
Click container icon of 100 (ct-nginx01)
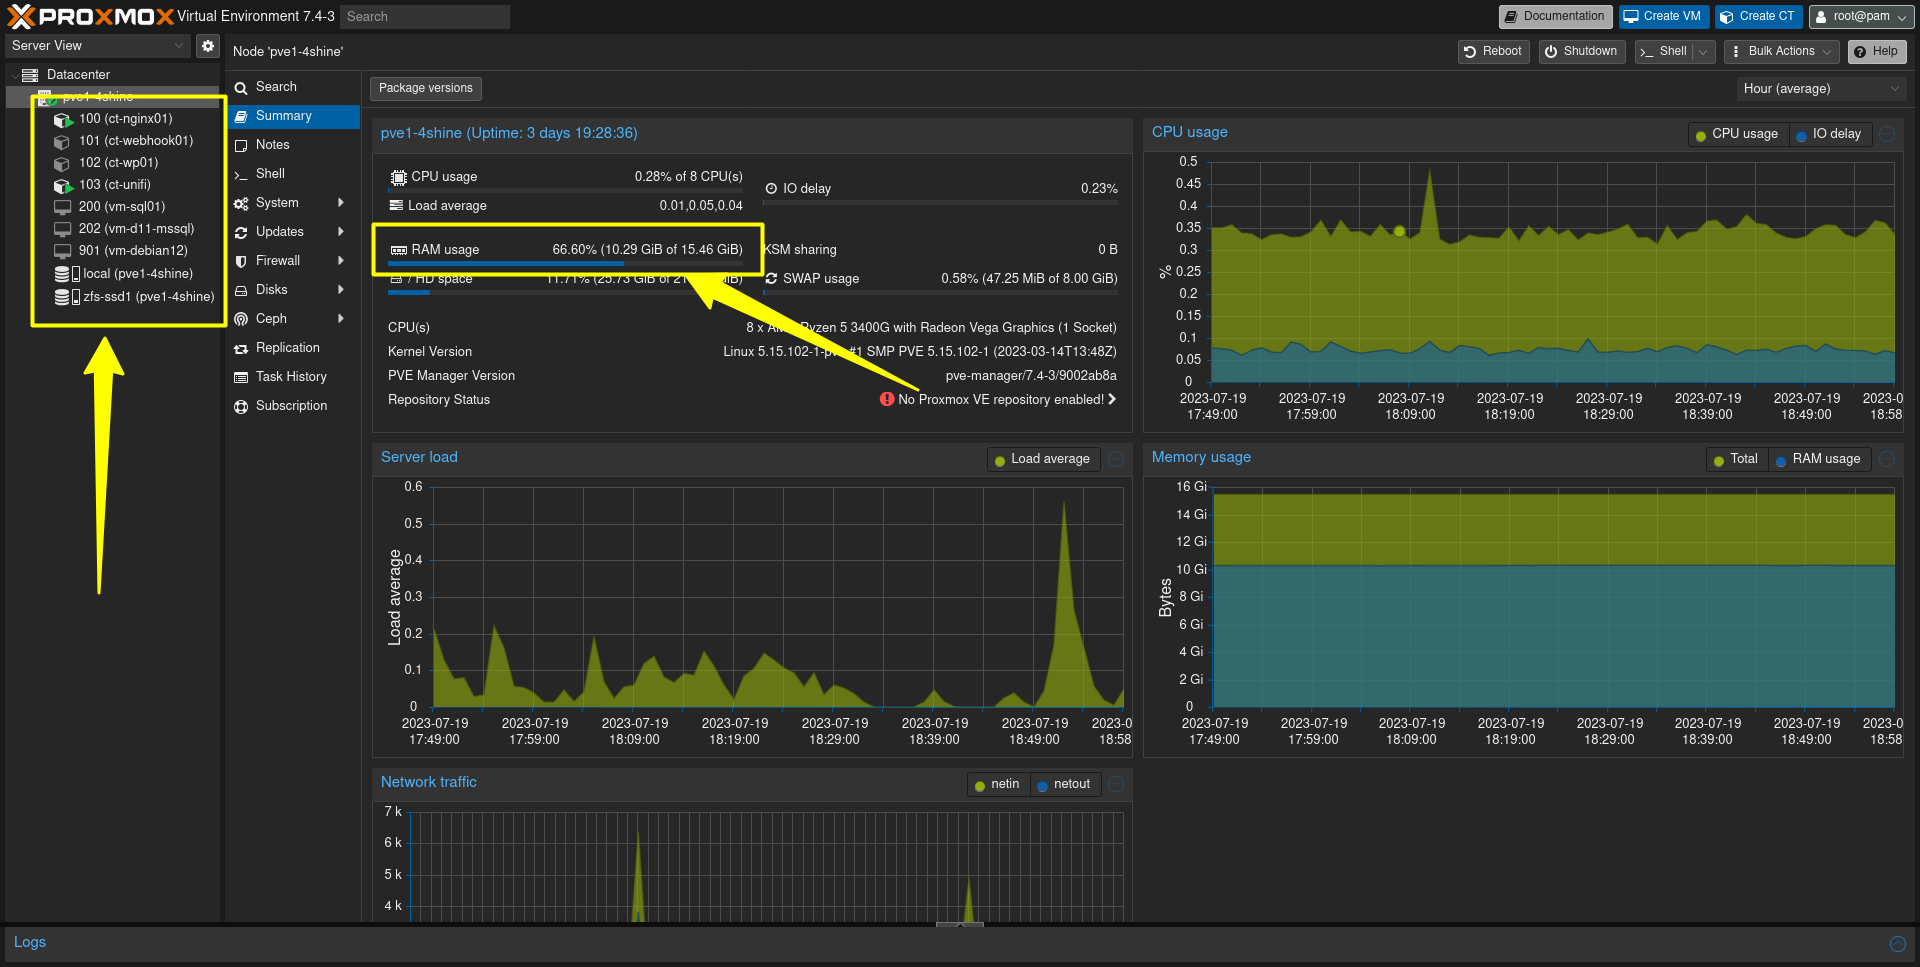(63, 119)
